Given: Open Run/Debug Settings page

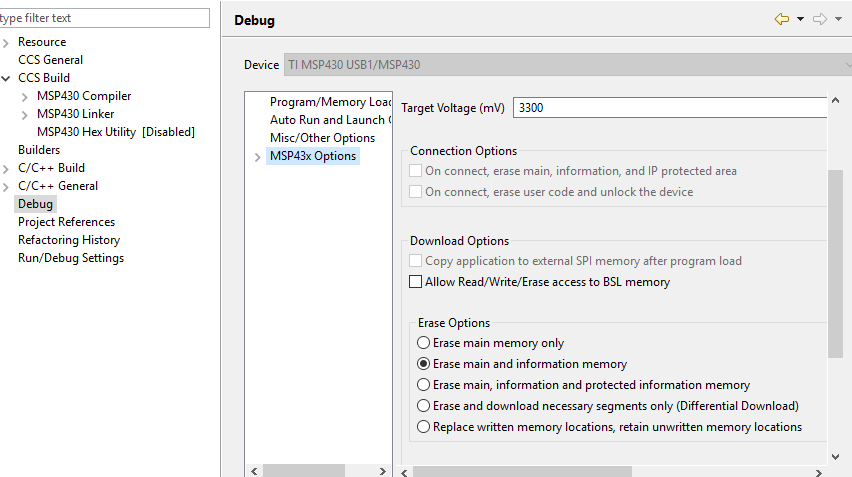Looking at the screenshot, I should click(x=71, y=258).
